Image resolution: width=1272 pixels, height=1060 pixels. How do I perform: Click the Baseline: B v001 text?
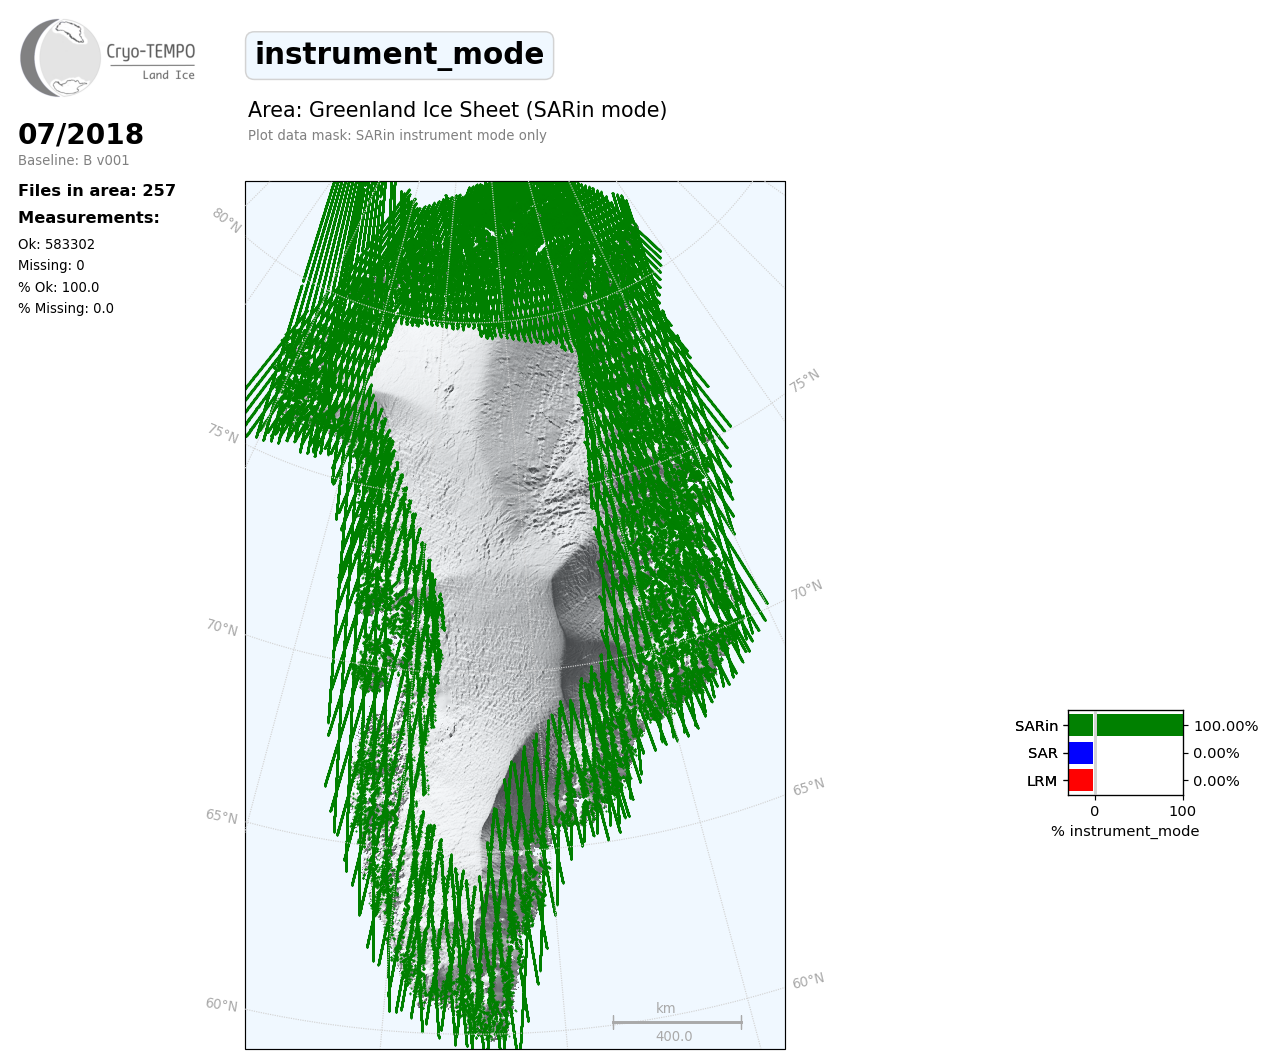pyautogui.click(x=74, y=160)
